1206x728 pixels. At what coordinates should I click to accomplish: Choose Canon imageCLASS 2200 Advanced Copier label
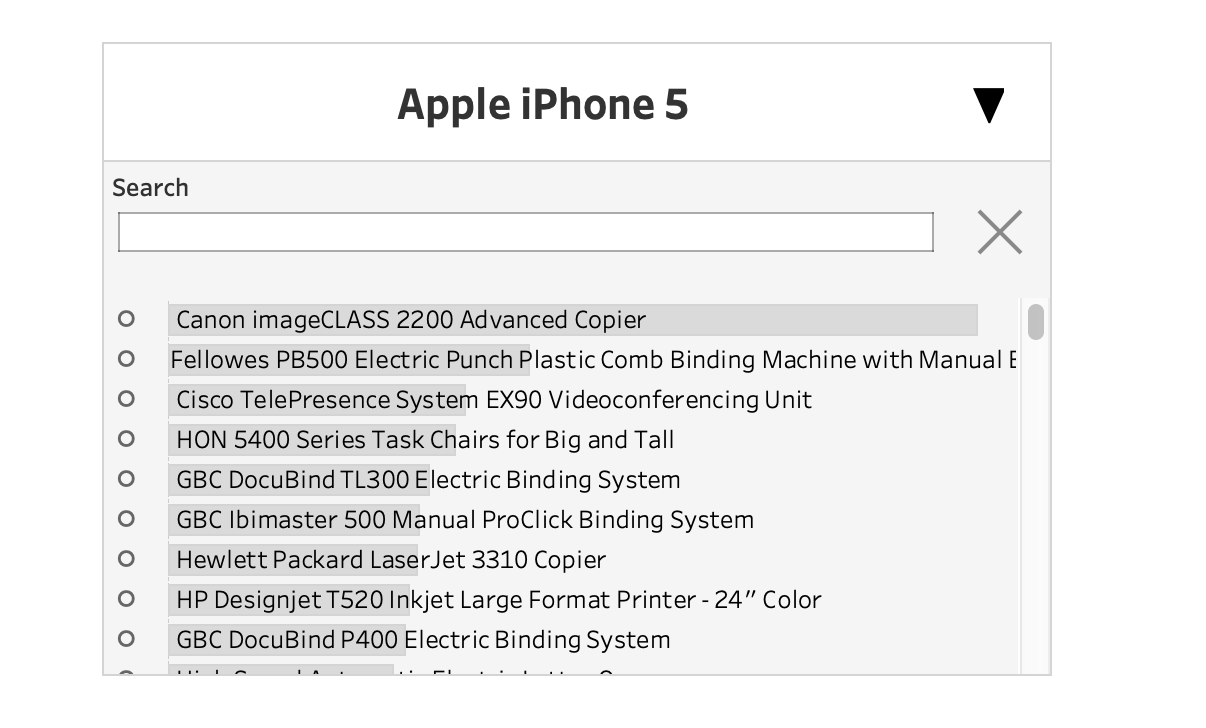[411, 320]
